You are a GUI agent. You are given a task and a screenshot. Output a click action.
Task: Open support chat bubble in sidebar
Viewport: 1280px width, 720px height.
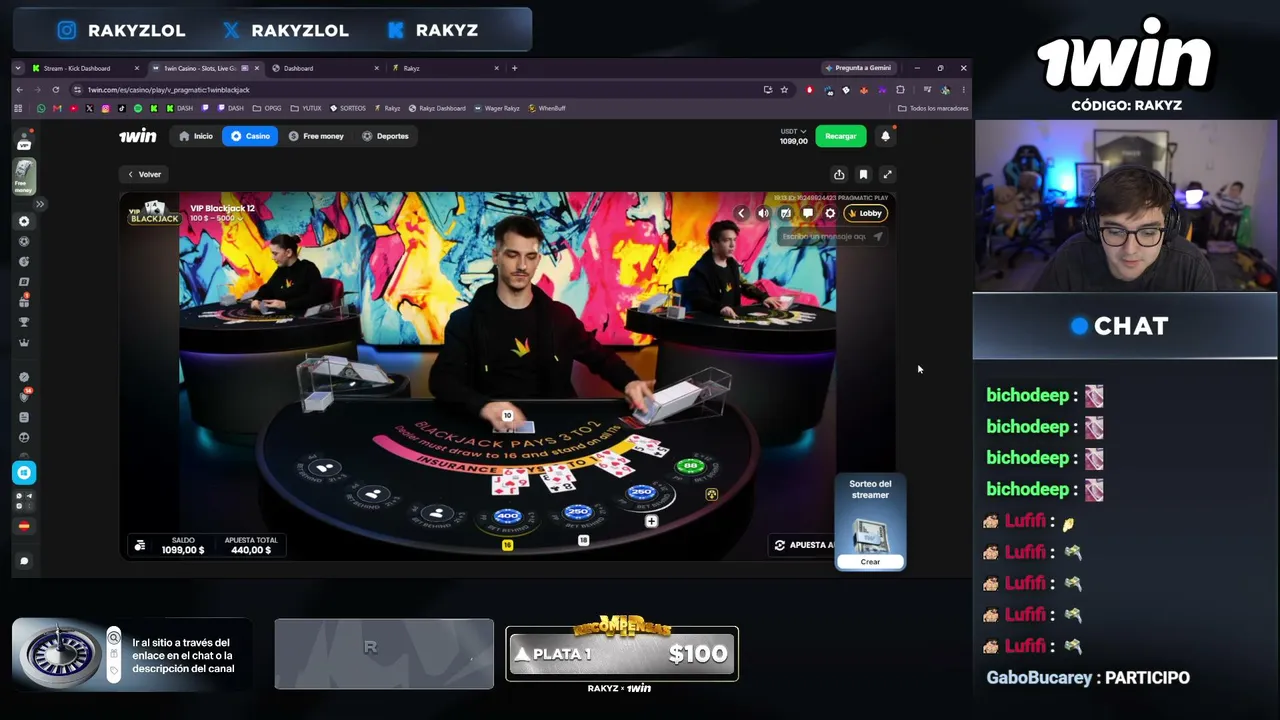pos(24,561)
